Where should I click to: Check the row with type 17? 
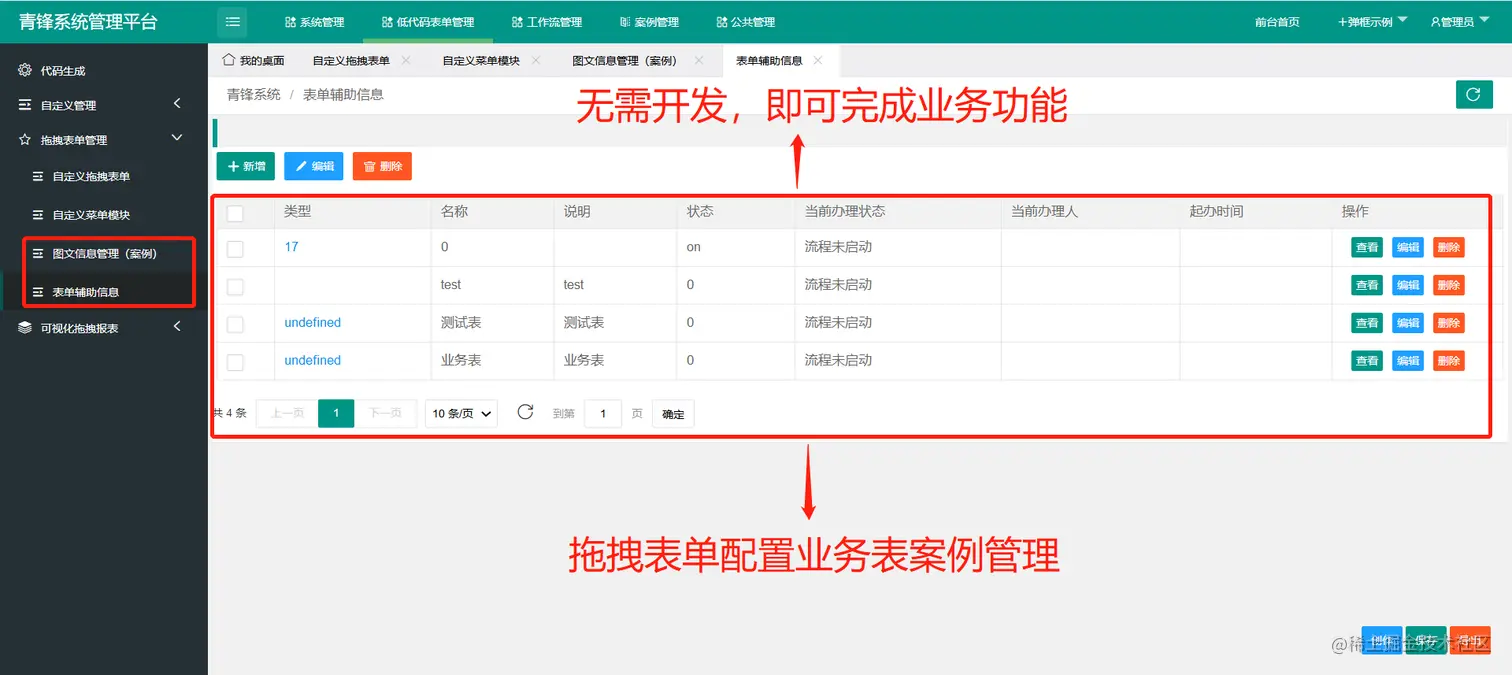235,248
